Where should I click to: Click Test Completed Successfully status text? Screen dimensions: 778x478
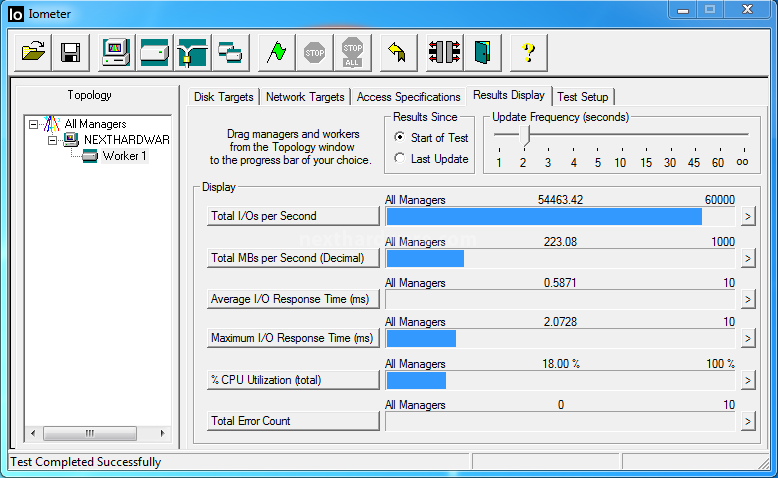(86, 462)
